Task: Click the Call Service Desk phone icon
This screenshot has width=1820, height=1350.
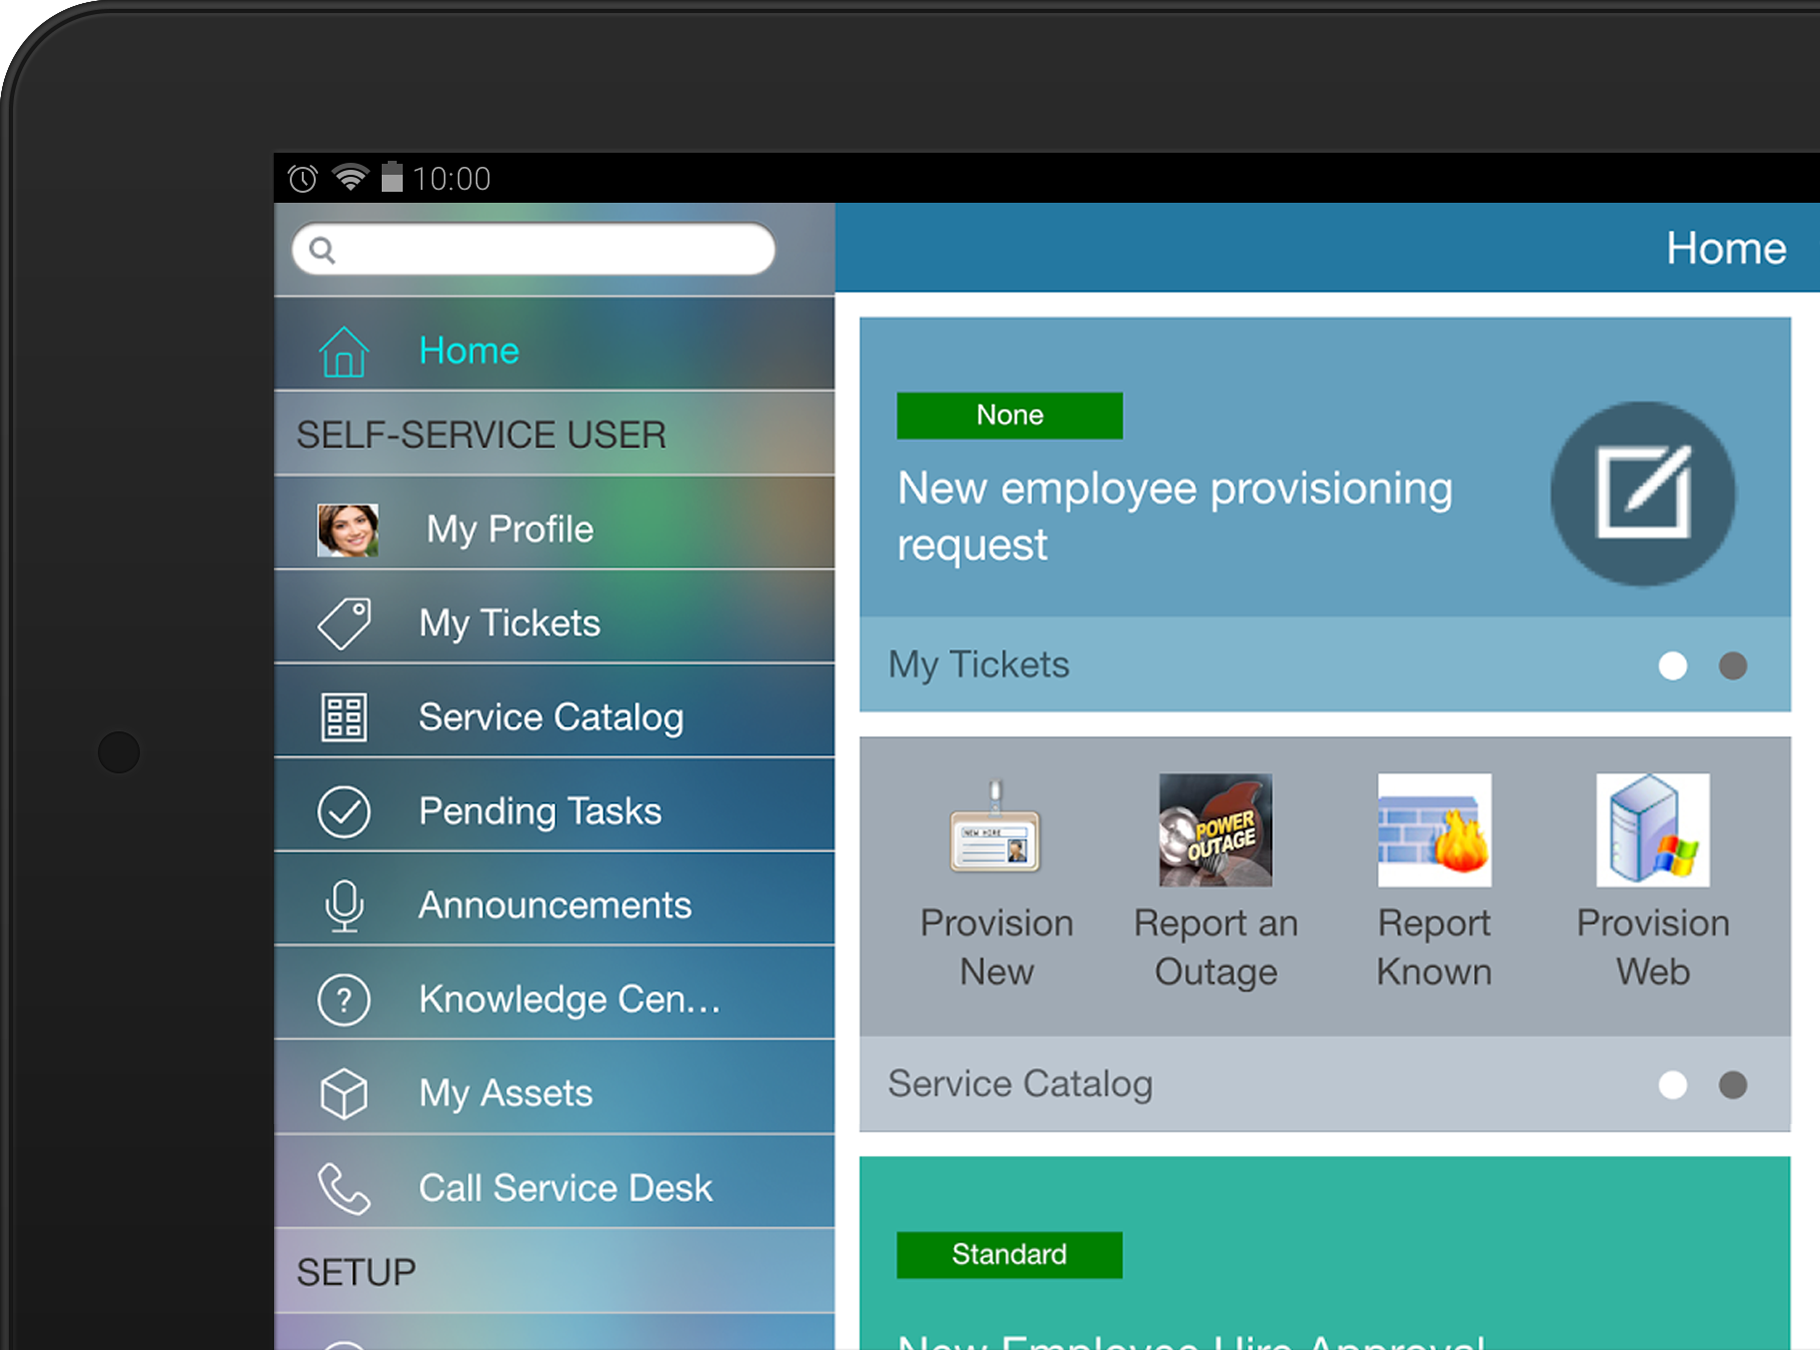Action: pyautogui.click(x=343, y=1188)
